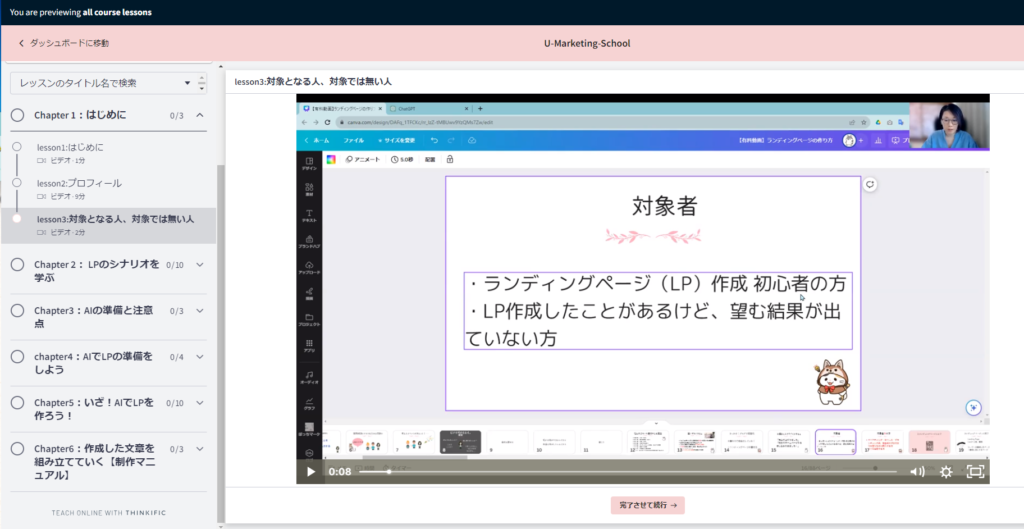Toggle Chapter 1 completion circle
1024x529 pixels.
[x=17, y=115]
